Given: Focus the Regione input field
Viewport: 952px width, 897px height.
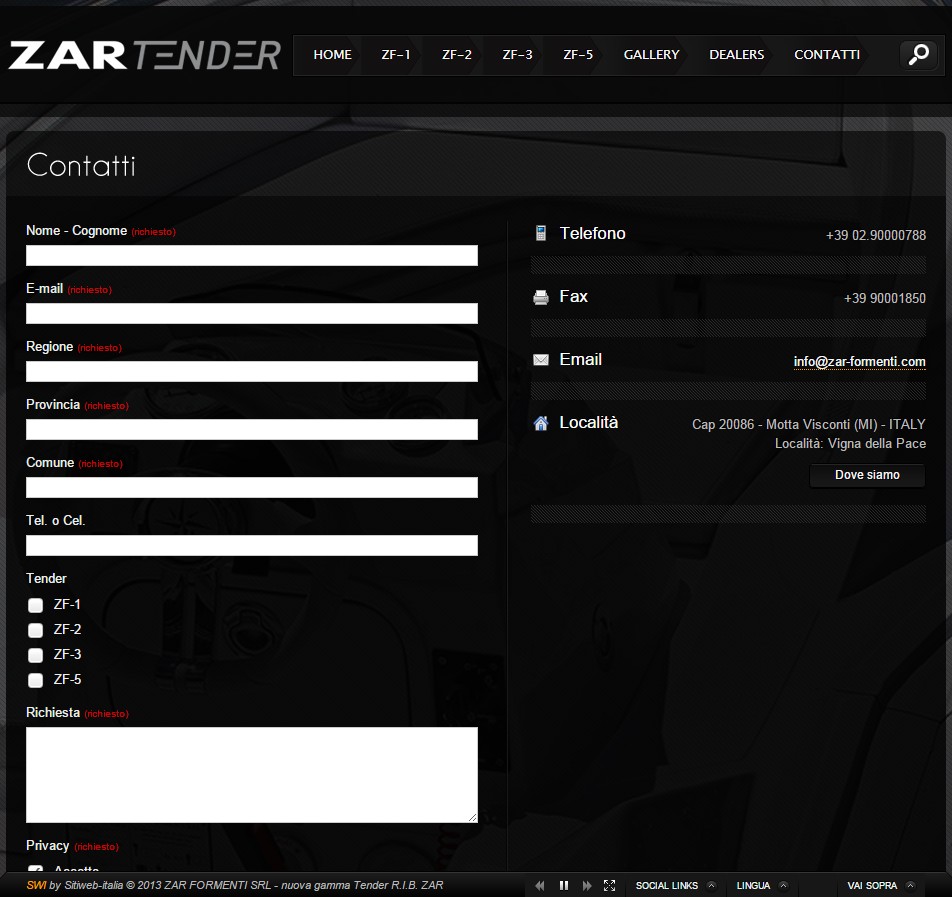Looking at the screenshot, I should [x=252, y=372].
